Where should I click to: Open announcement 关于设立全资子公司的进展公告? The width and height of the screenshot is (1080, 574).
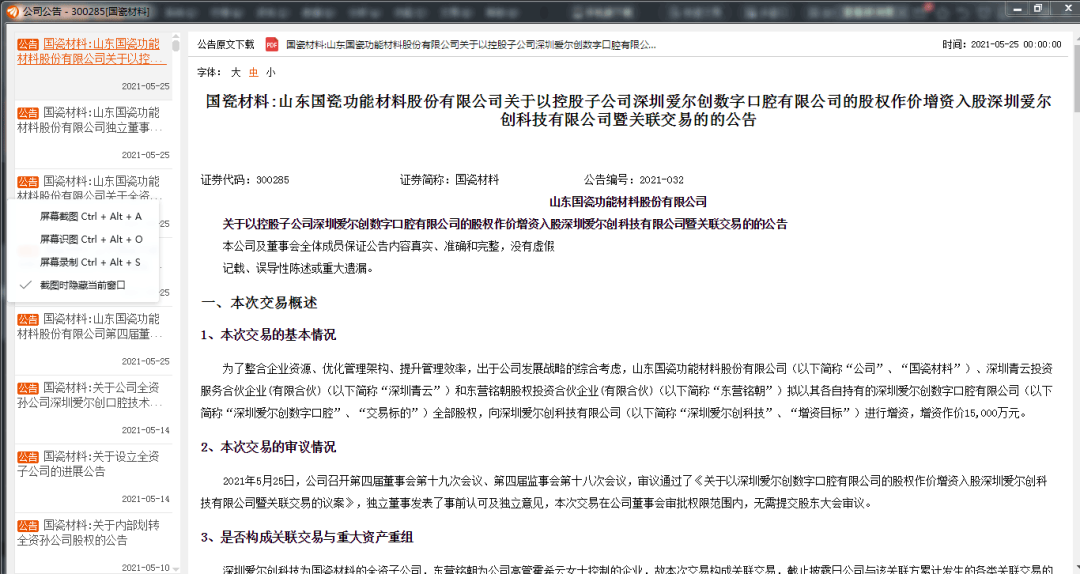94,478
